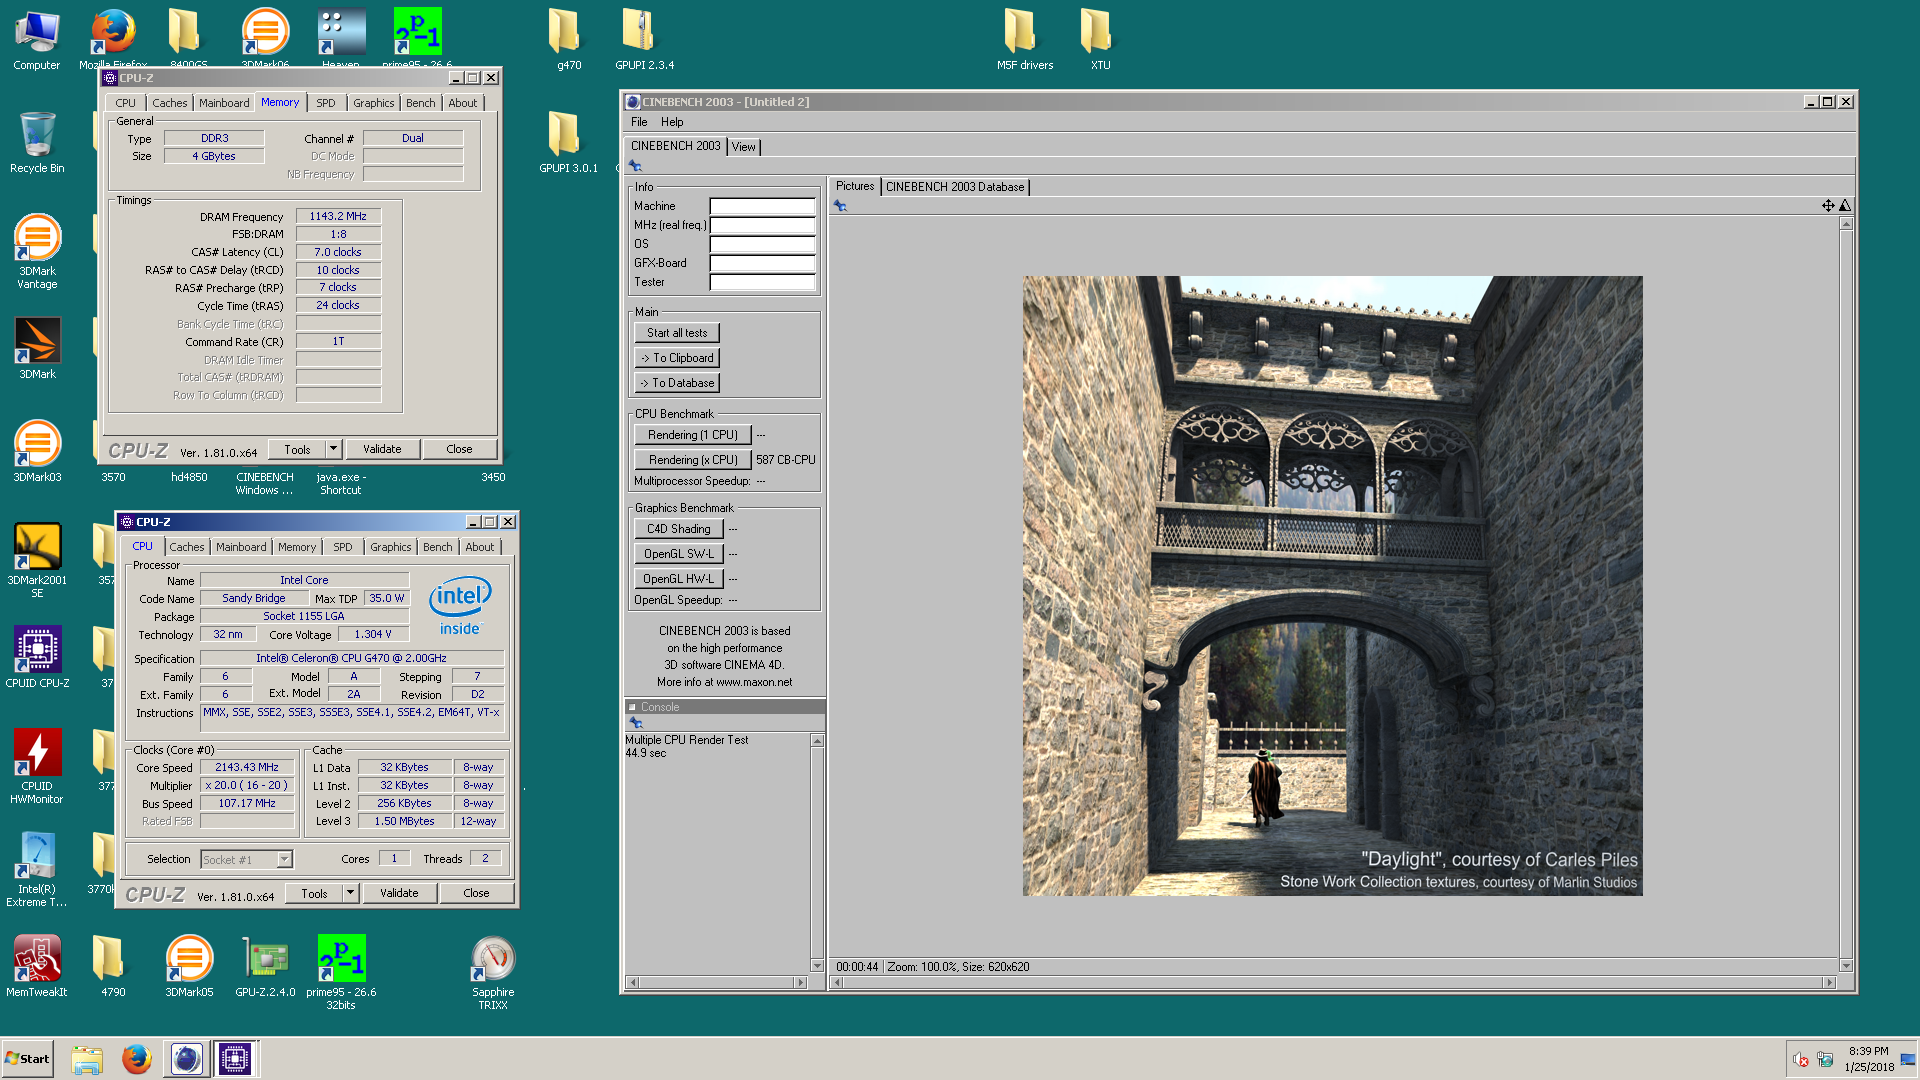Start the OpenGL SW-L benchmark
1920x1080 pixels.
678,554
